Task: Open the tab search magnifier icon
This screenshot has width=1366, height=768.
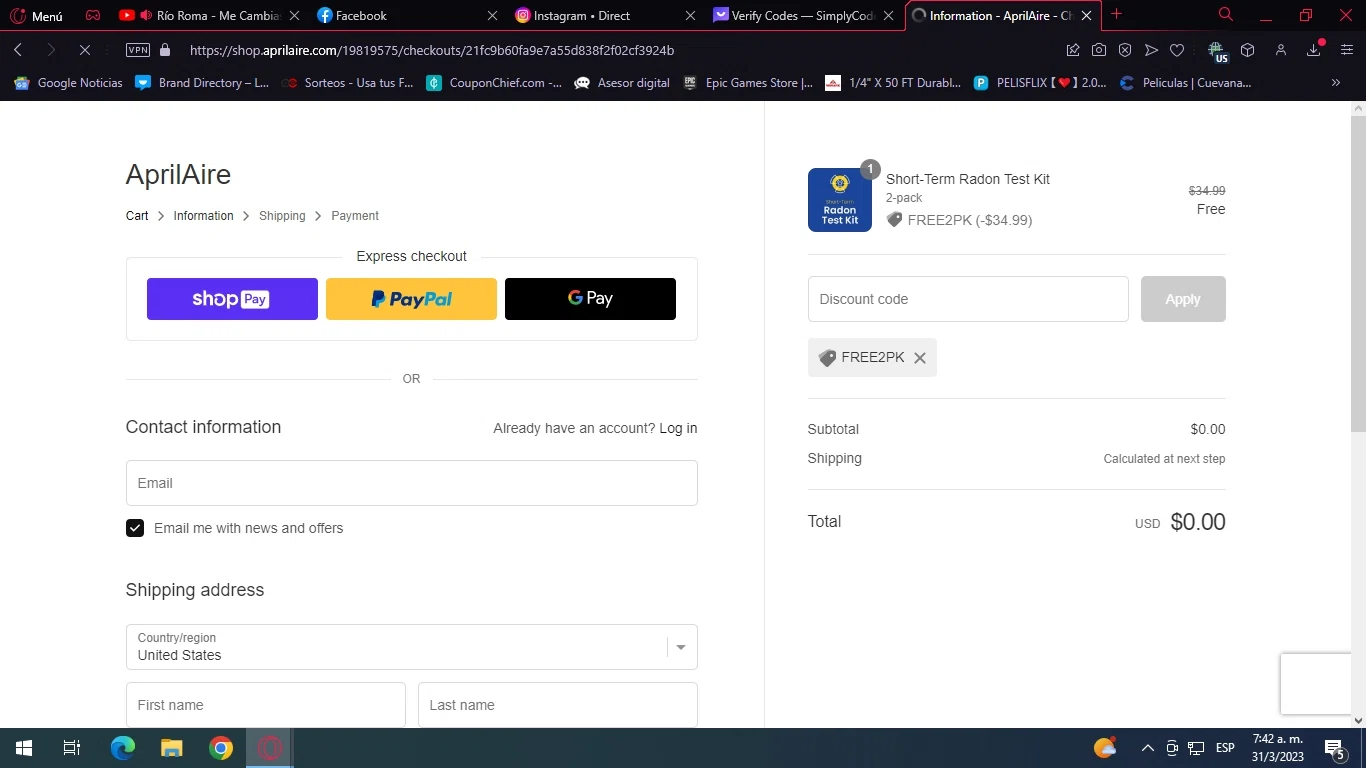Action: (1225, 14)
